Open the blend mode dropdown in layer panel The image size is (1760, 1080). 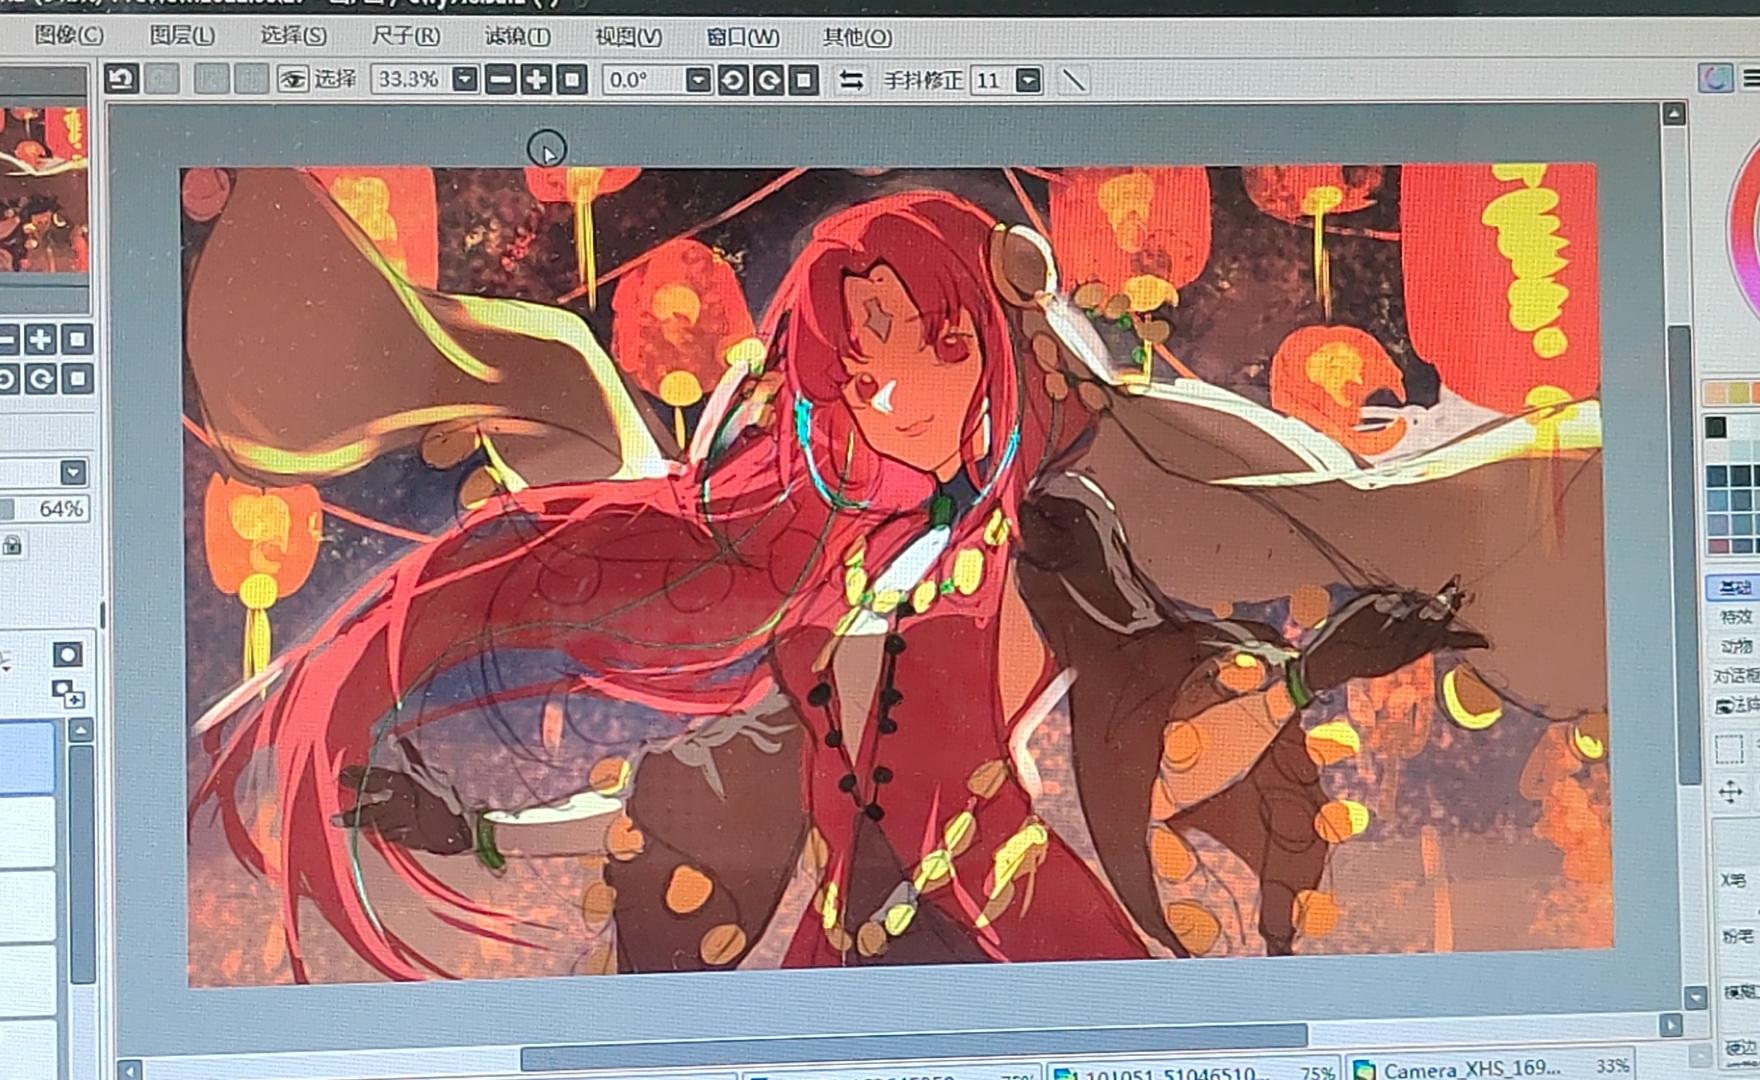pos(73,472)
